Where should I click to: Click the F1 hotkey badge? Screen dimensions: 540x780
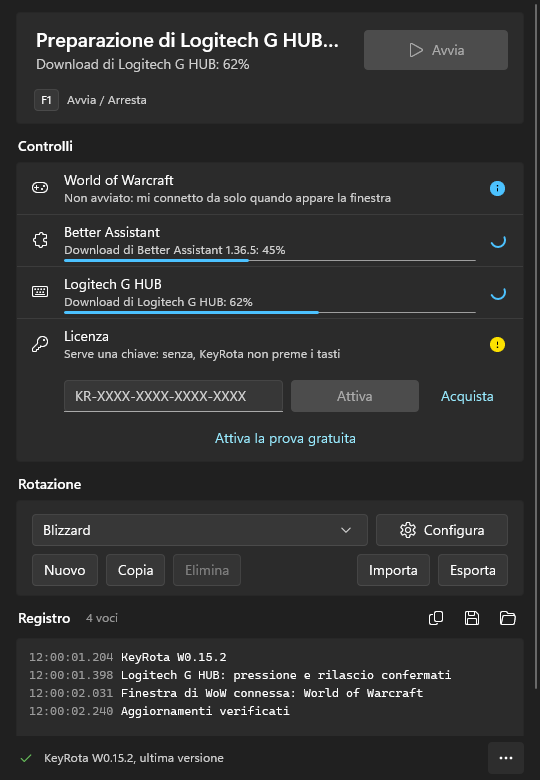[46, 100]
